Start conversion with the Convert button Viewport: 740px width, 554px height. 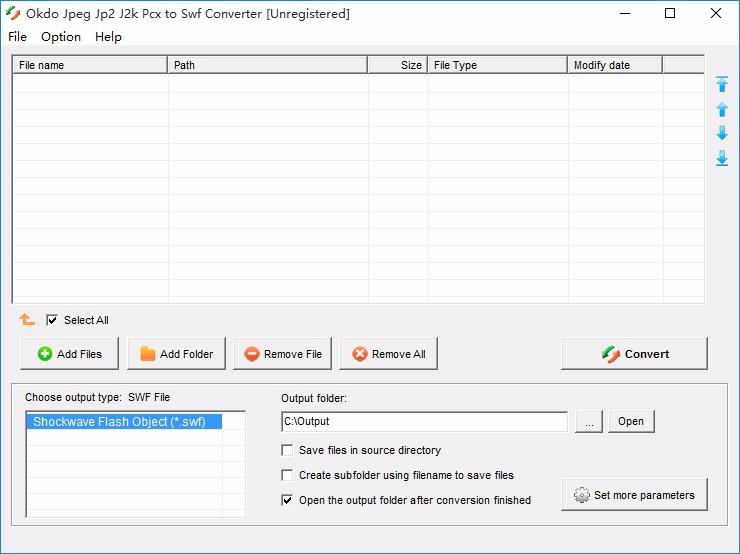[x=634, y=353]
